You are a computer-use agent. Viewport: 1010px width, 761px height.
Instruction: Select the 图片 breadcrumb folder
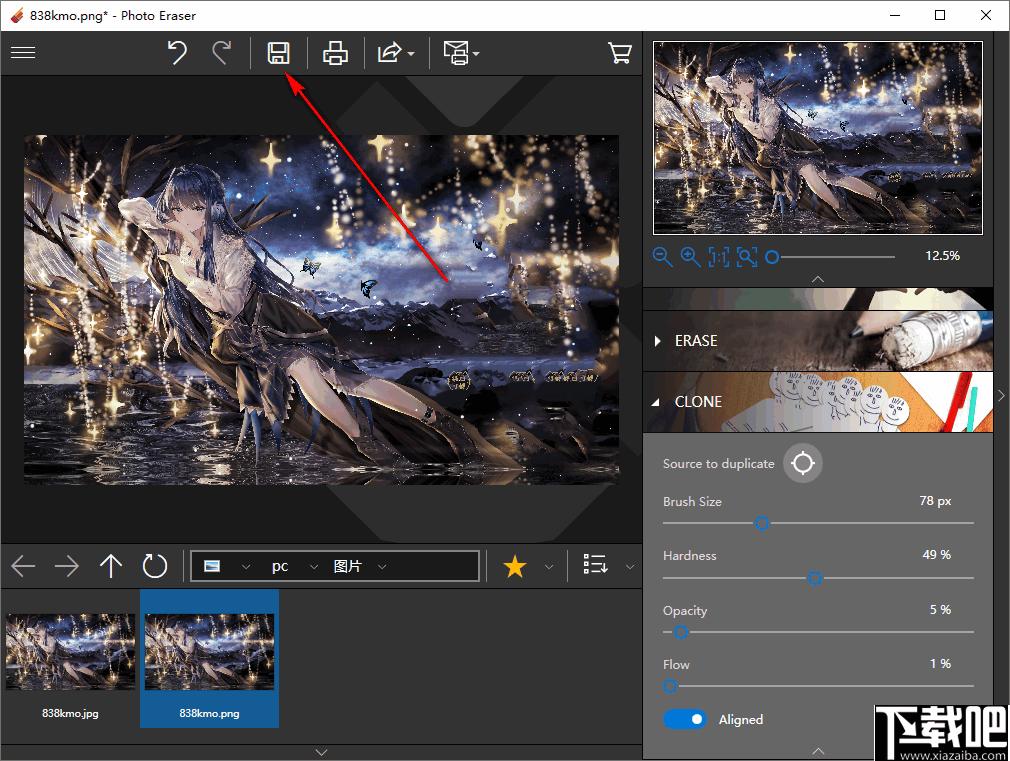(347, 566)
